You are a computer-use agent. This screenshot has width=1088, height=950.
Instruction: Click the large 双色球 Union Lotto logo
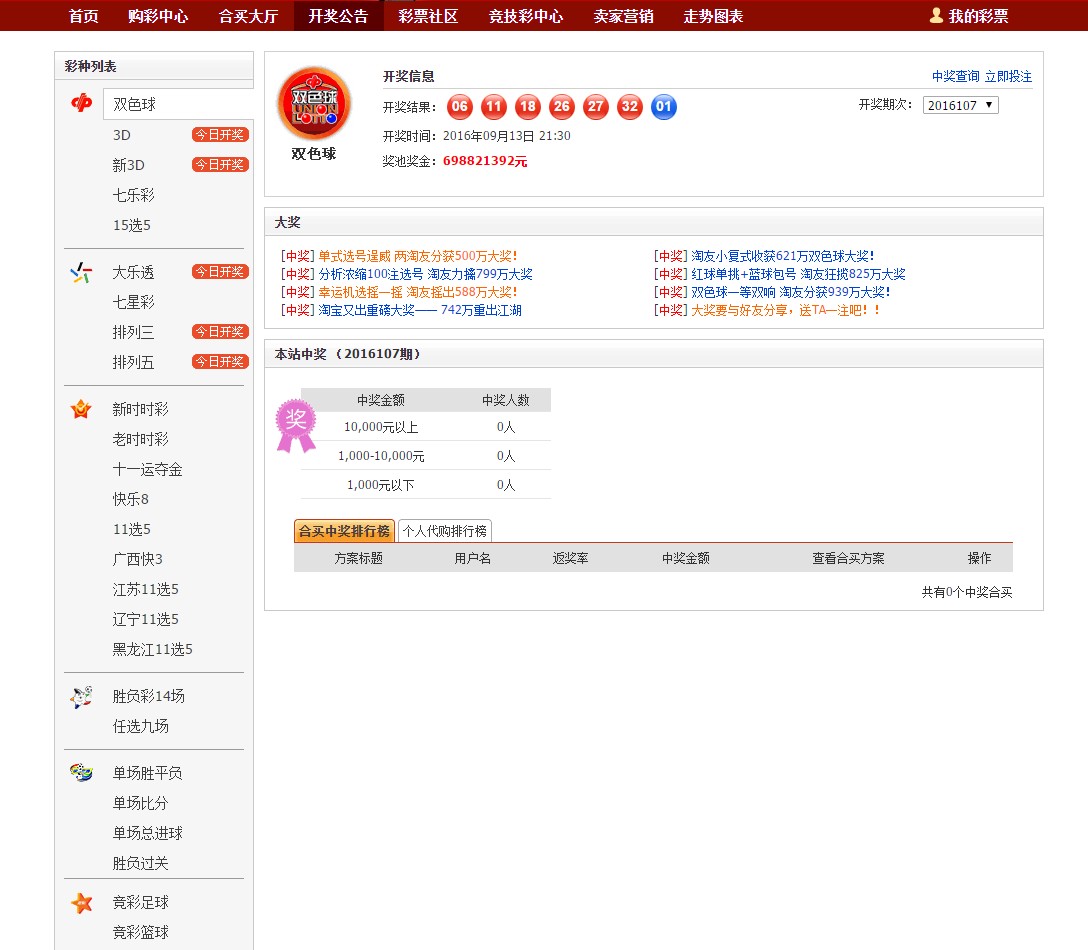313,103
